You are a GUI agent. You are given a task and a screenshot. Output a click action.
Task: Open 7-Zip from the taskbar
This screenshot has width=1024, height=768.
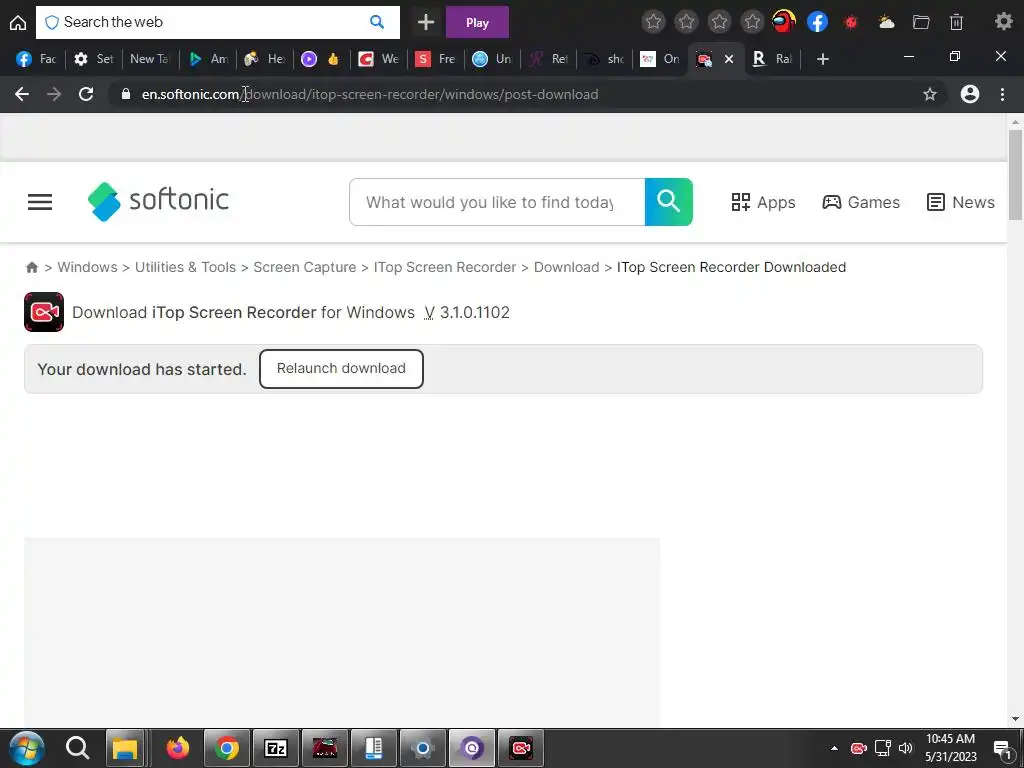(x=276, y=748)
